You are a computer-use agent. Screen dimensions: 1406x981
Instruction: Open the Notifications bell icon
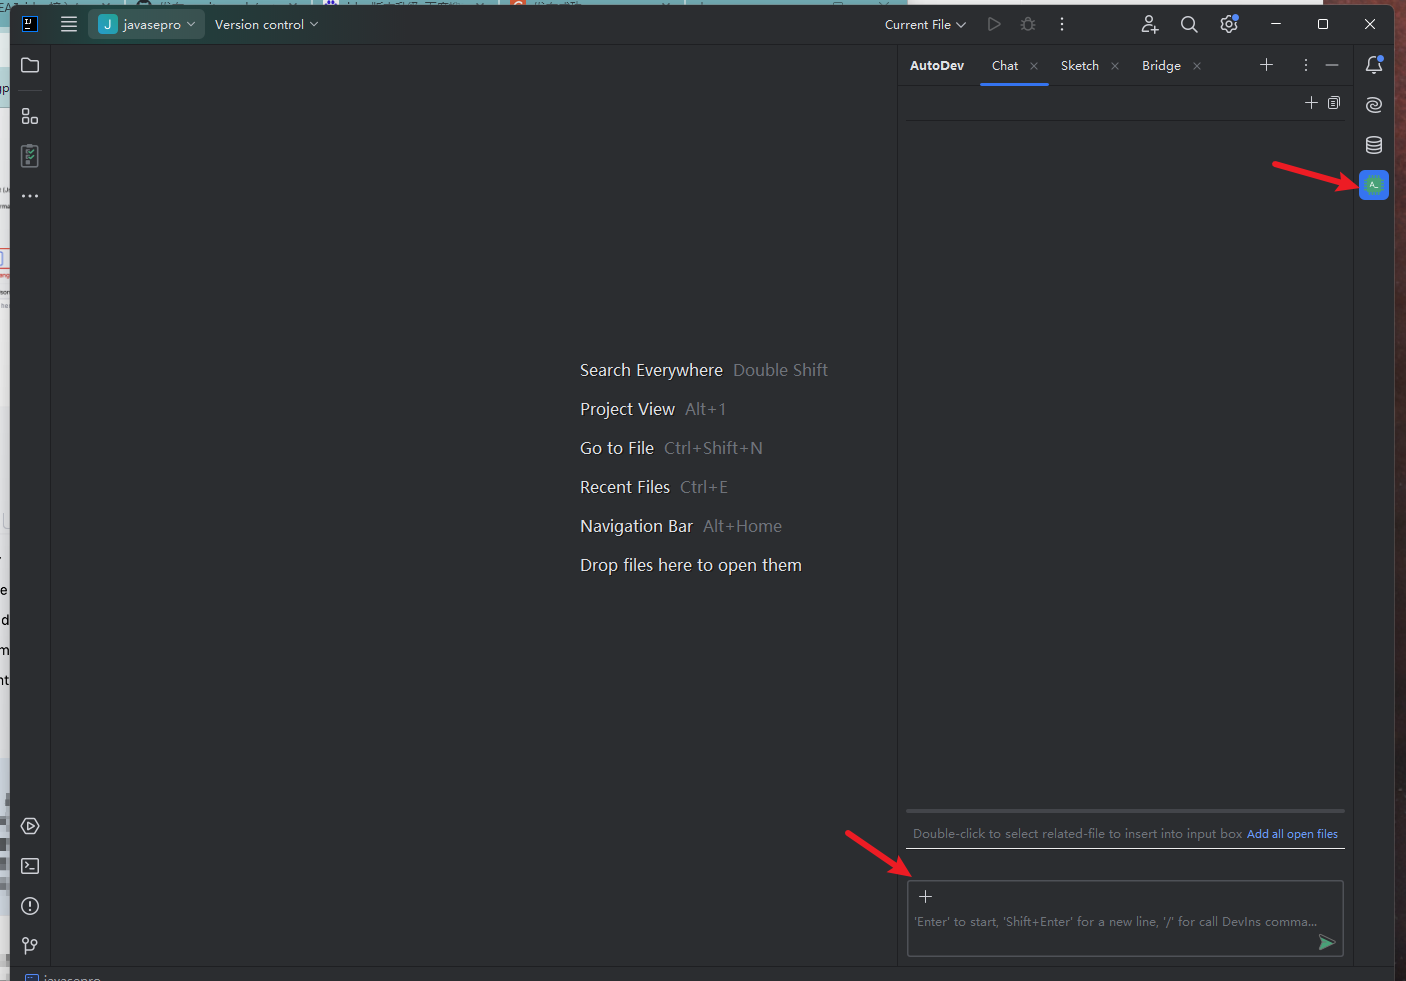pos(1374,64)
